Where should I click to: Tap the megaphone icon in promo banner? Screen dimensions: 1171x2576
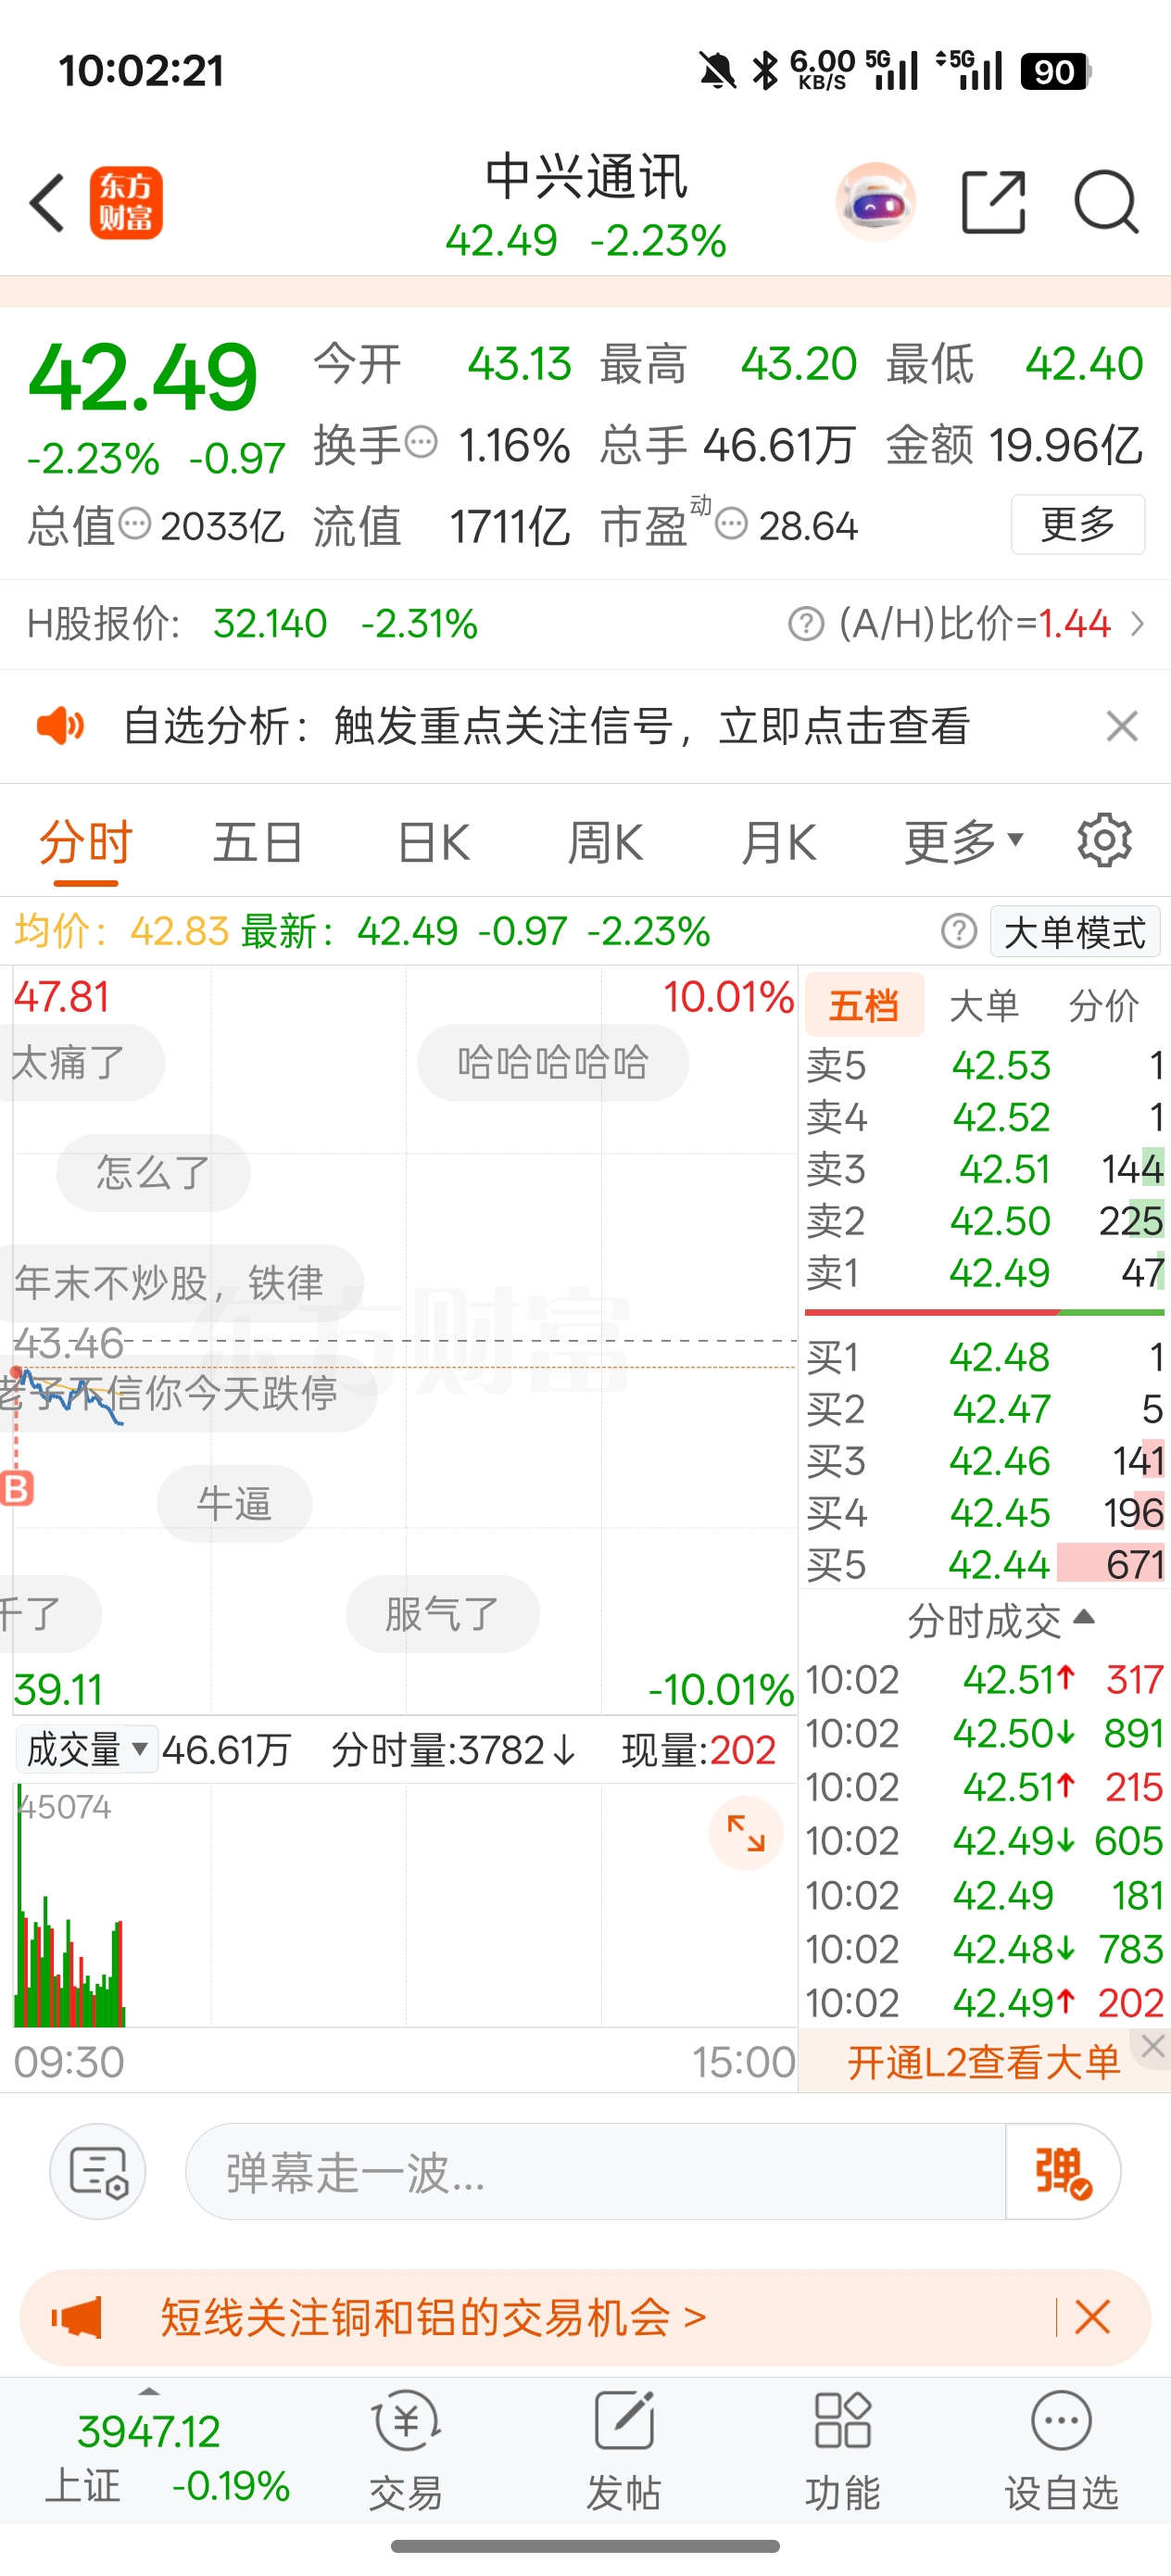78,2317
